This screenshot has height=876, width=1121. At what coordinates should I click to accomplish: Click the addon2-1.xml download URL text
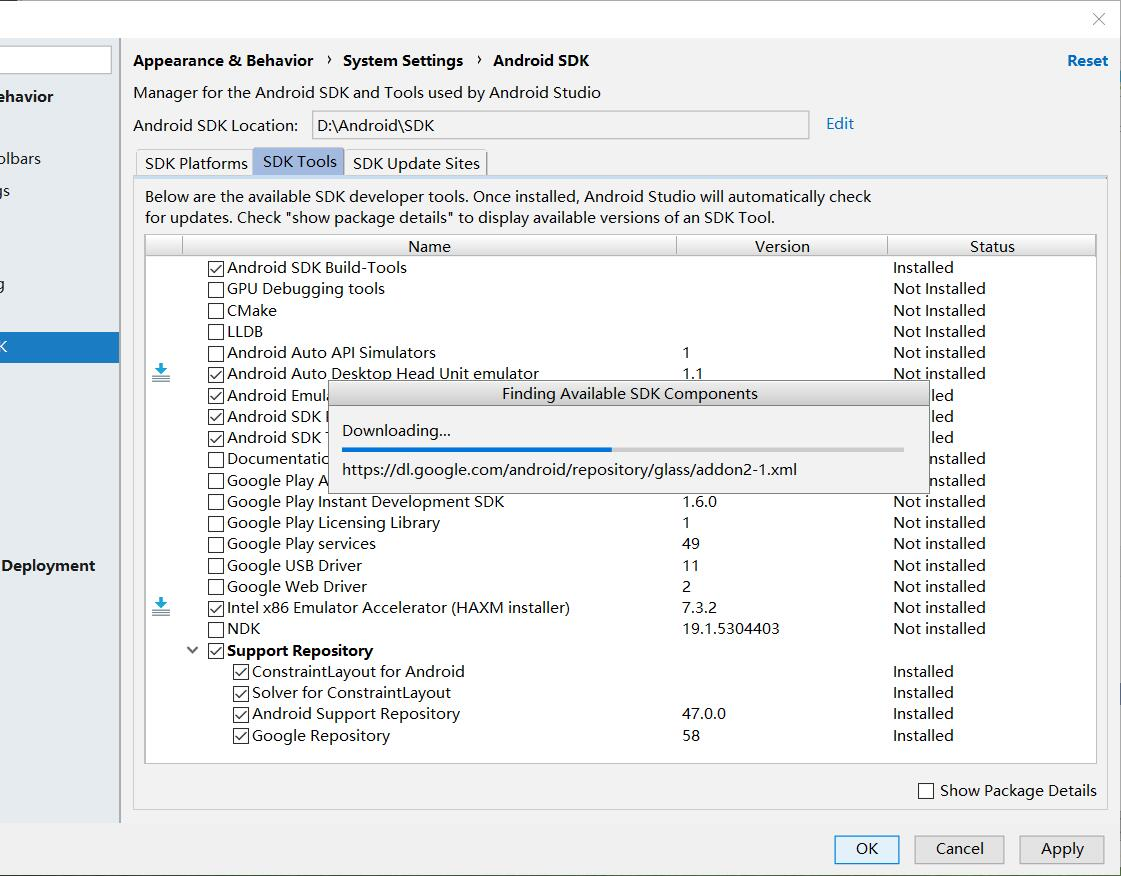(x=569, y=470)
